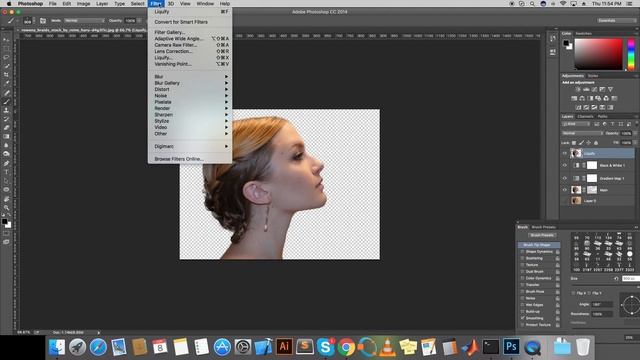Screen dimensions: 640x360
Task: Add a Curves adjustment
Action: pyautogui.click(x=594, y=89)
